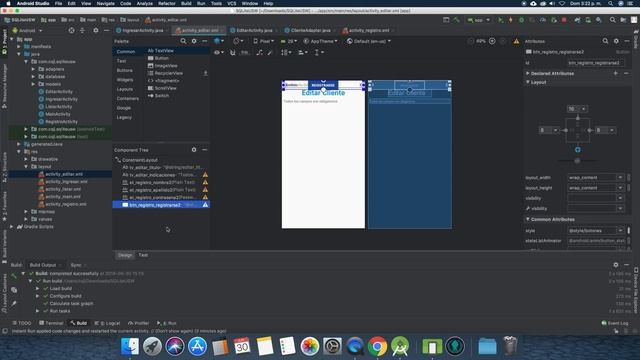This screenshot has height=360, width=640.
Task: Select the Buttons palette category
Action: coord(124,71)
